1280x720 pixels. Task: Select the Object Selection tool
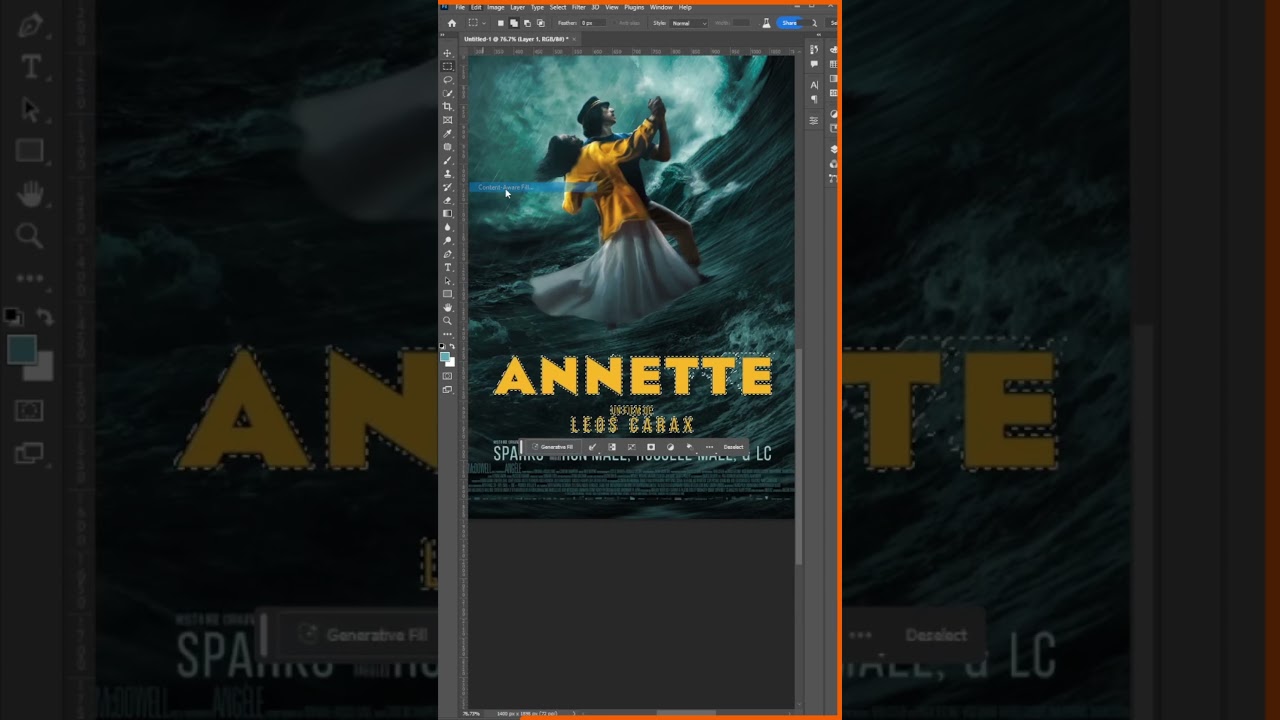tap(447, 92)
